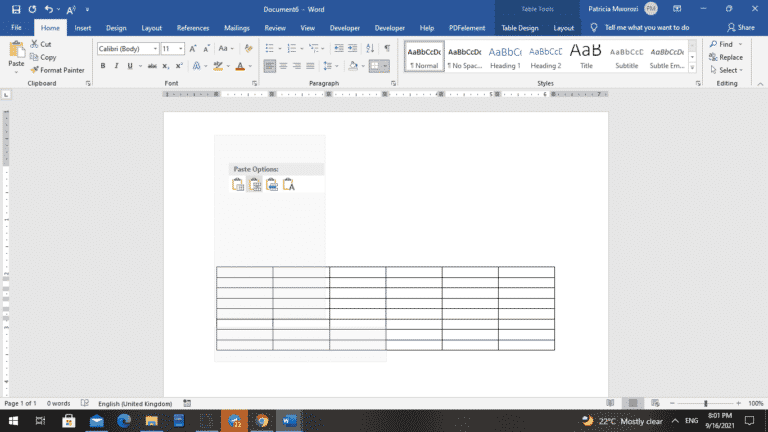Justify paragraph text
Image resolution: width=768 pixels, height=432 pixels.
point(310,66)
